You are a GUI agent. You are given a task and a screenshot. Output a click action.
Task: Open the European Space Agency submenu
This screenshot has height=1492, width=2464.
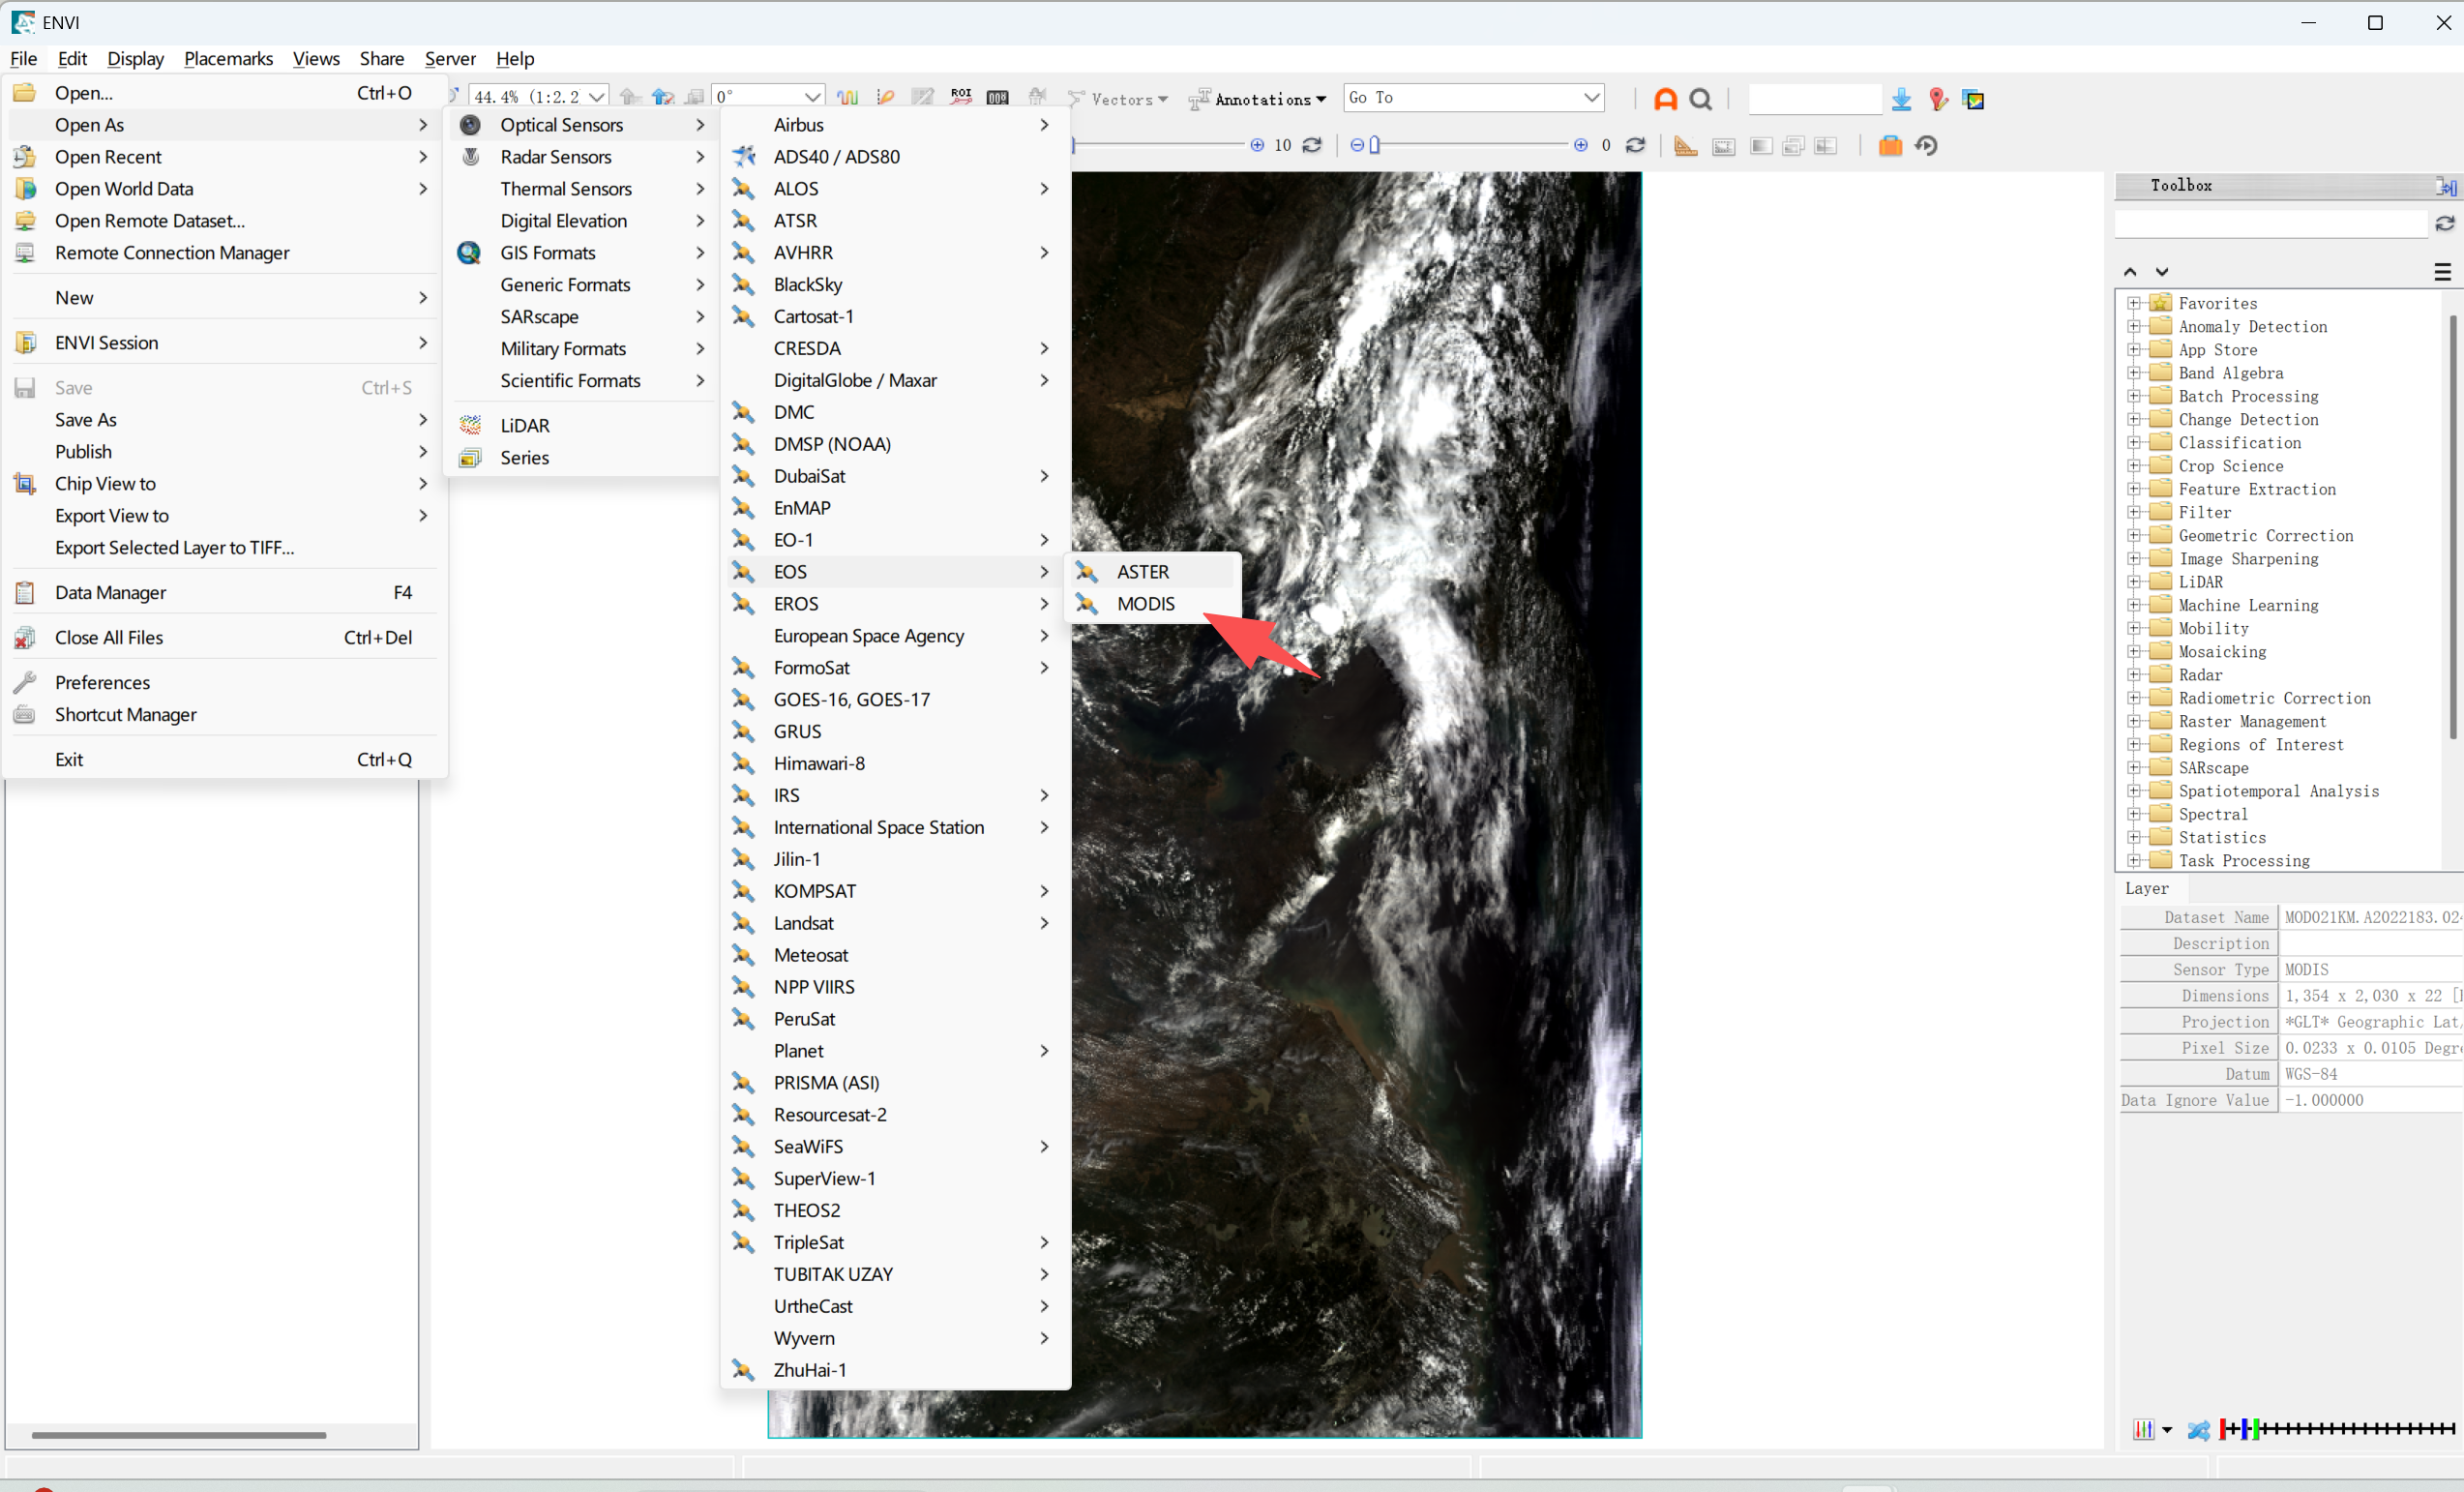[895, 636]
